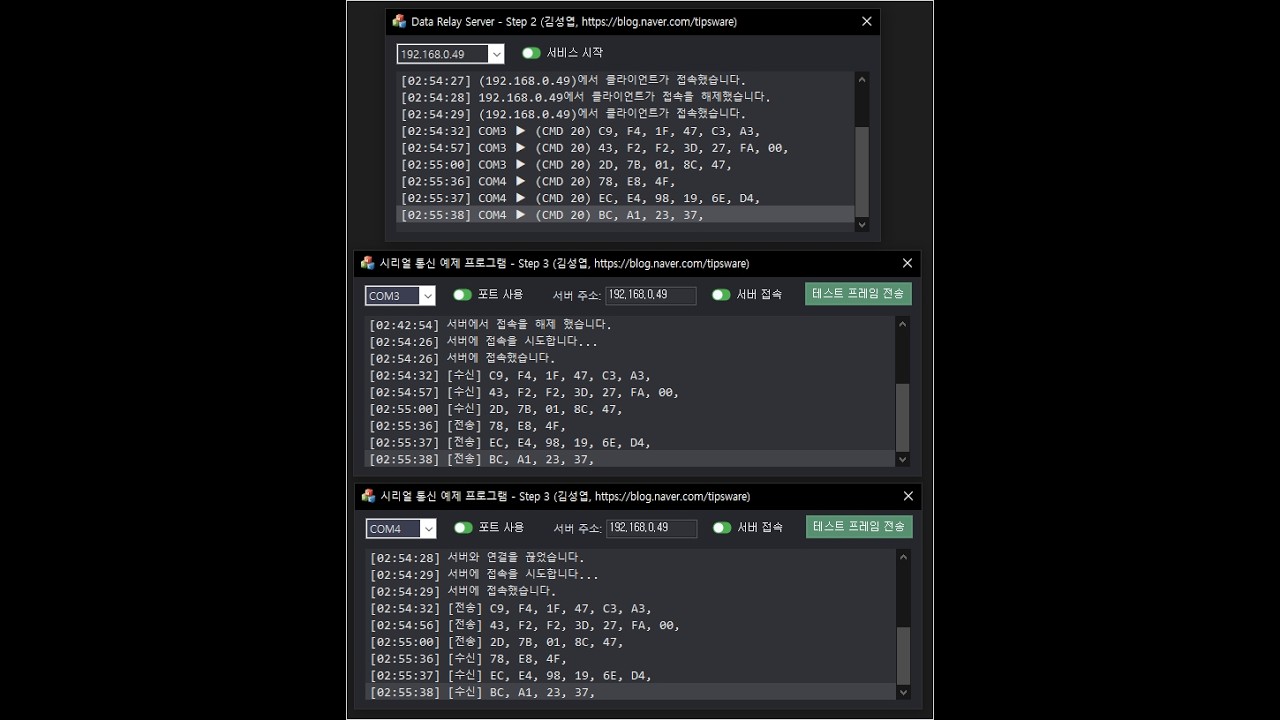Select COM4 log row [02:54:56] [전송] 43, F2
1280x720 pixels.
coord(631,625)
